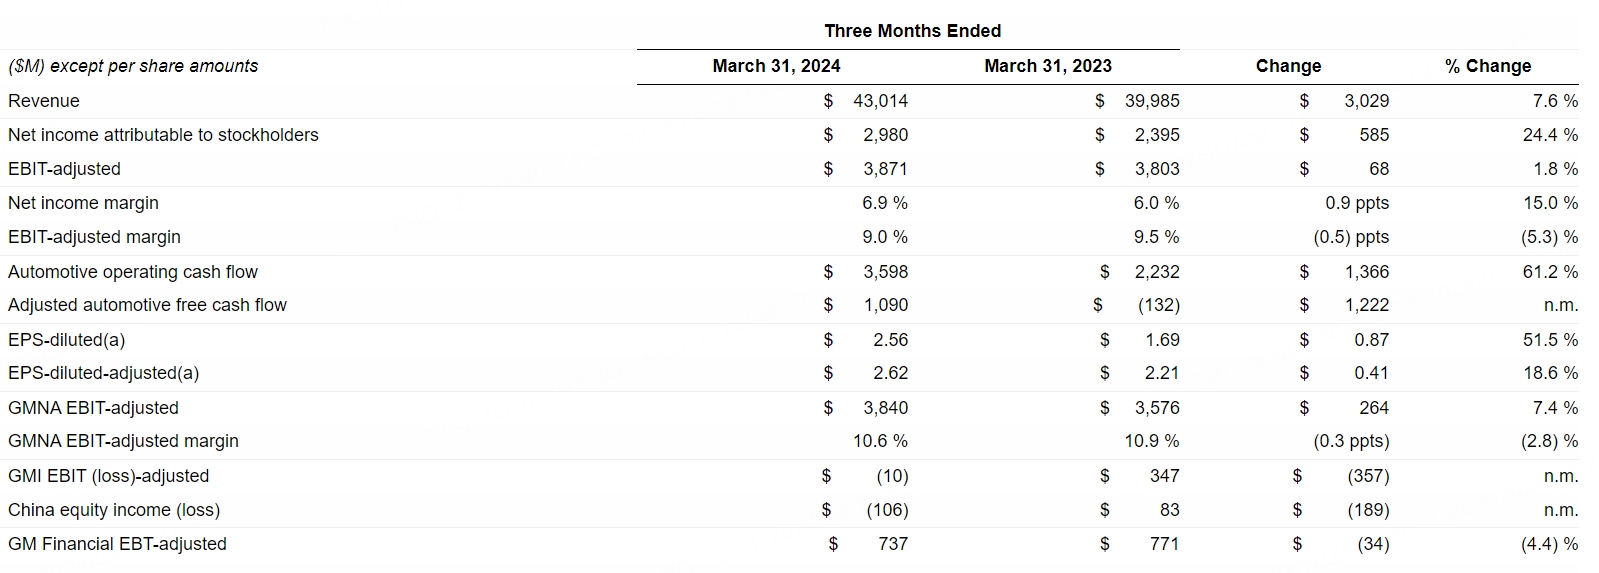Viewport: 1599px width, 573px height.
Task: Click the Three Months Ended heading
Action: point(912,31)
